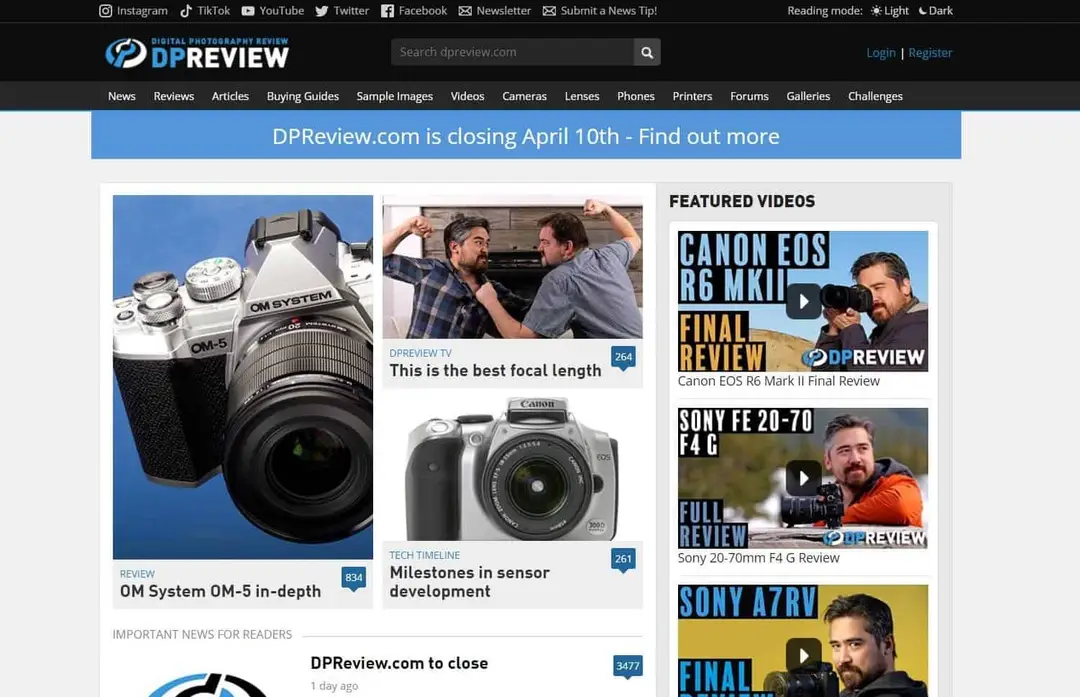Open the Canon EOS 300D camera image

point(512,468)
